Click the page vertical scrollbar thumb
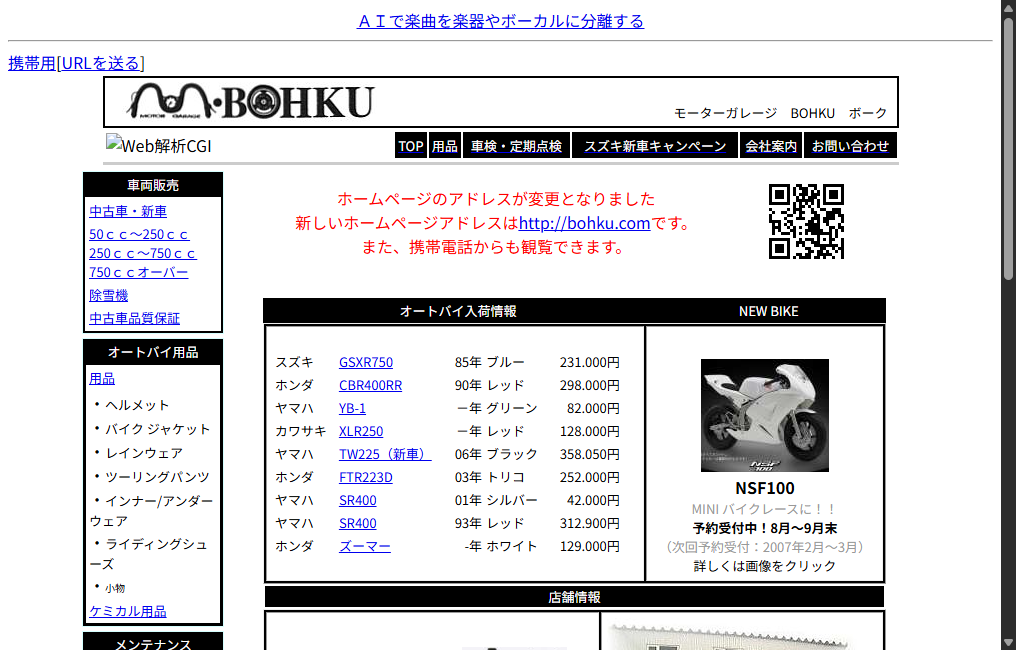Image resolution: width=1016 pixels, height=650 pixels. [x=1008, y=149]
